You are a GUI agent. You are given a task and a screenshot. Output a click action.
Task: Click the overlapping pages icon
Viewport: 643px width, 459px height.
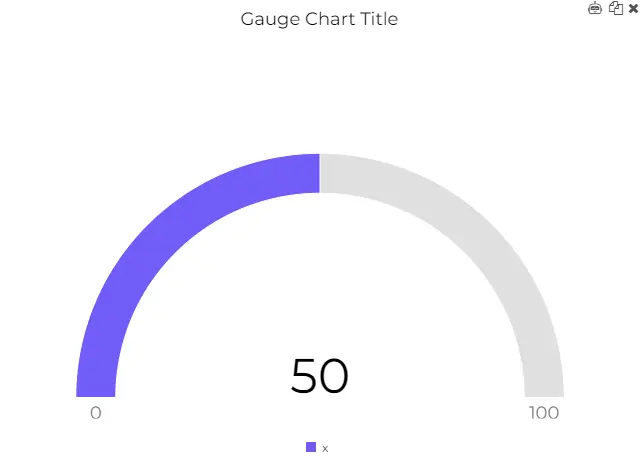pos(616,8)
